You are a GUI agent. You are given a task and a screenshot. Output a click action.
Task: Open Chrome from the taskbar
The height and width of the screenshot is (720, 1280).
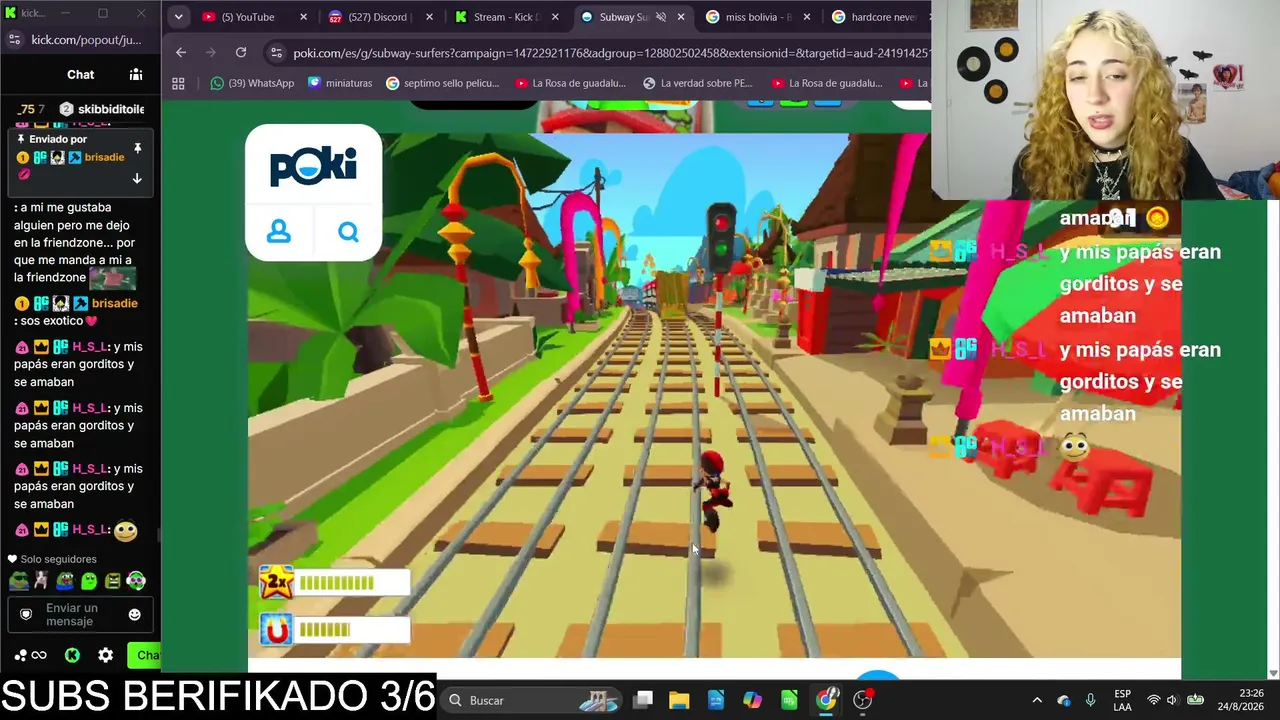826,700
